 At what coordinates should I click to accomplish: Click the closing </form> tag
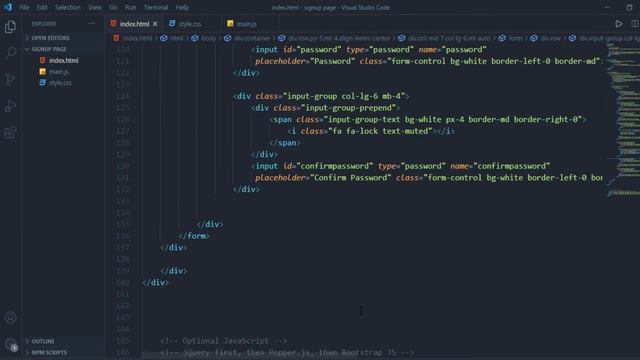pyautogui.click(x=194, y=236)
